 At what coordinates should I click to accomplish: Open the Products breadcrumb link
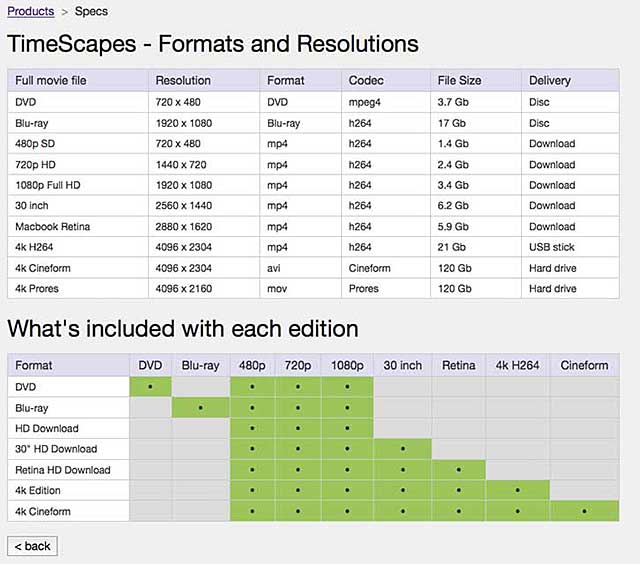[31, 11]
